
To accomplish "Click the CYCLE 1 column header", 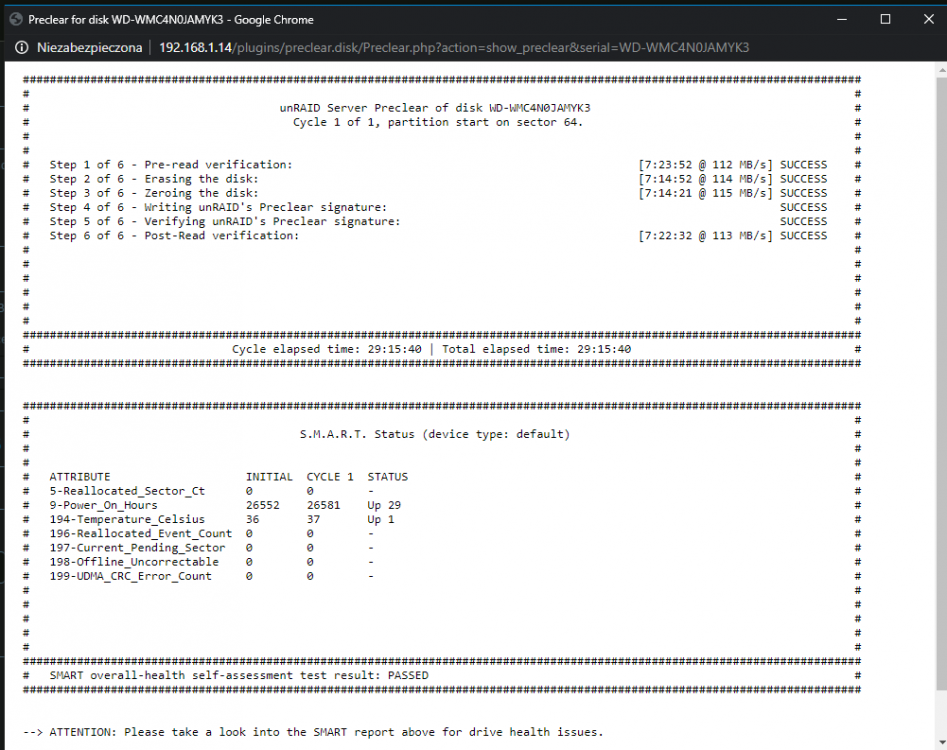I will 330,477.
